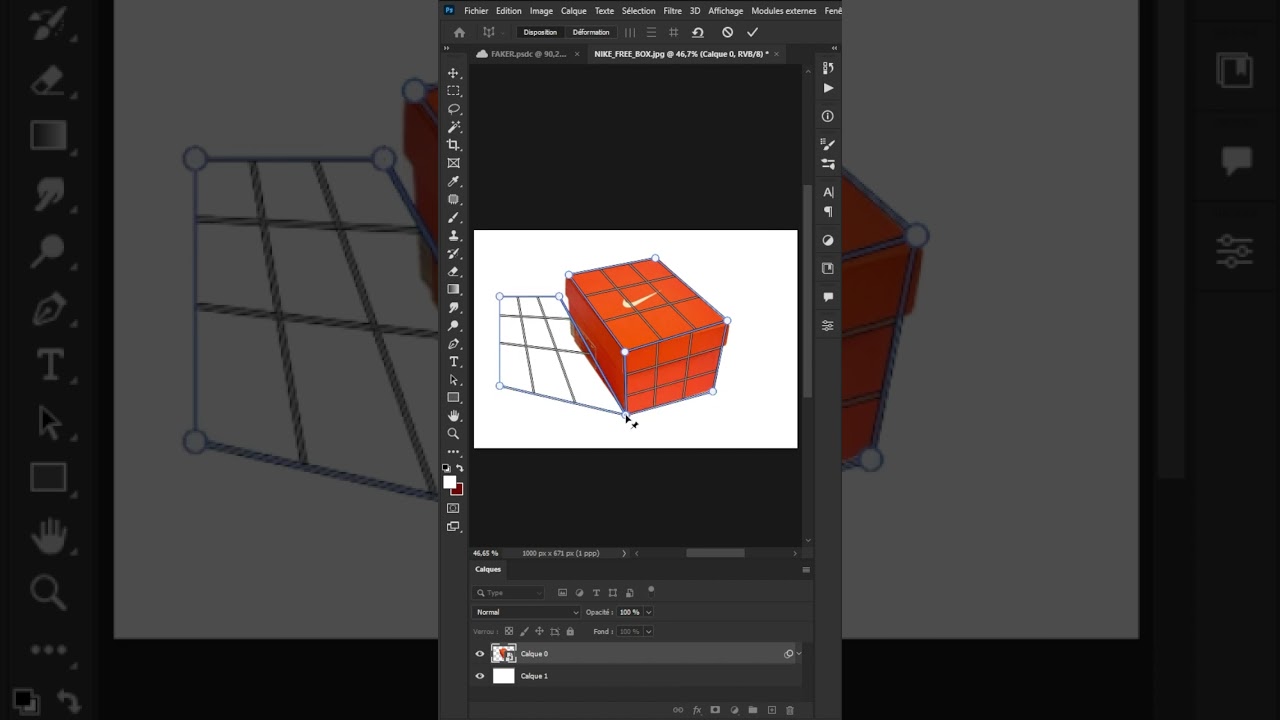This screenshot has height=720, width=1280.
Task: Switch to Déformation mode
Action: 591,32
